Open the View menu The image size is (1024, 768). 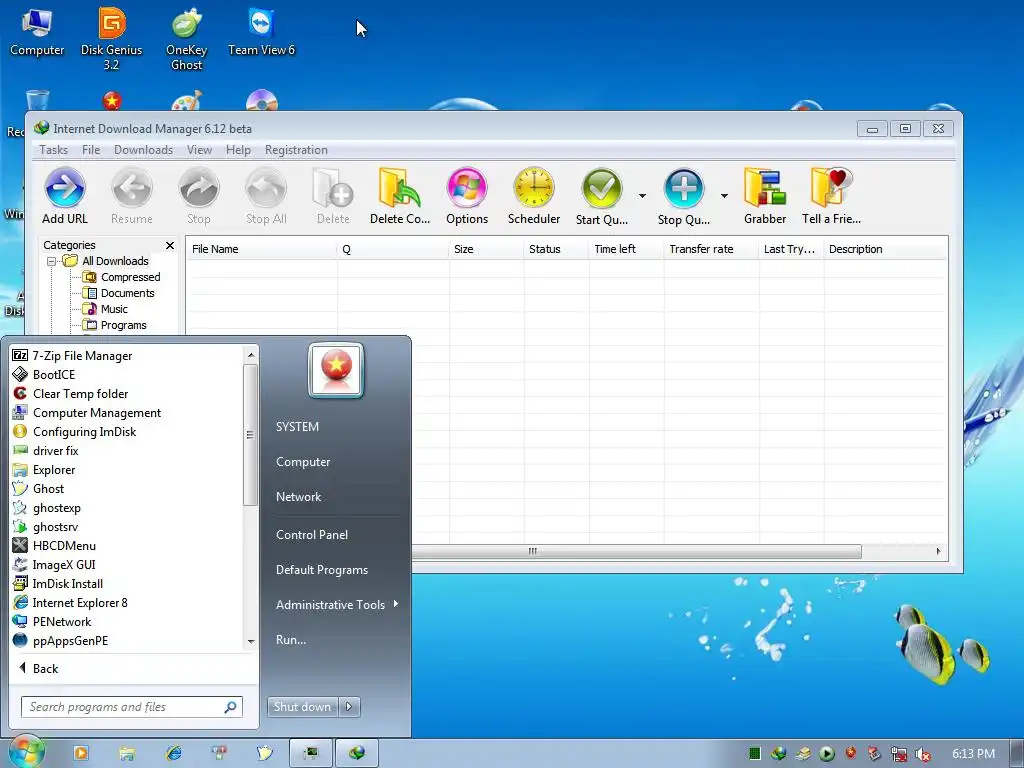[x=199, y=150]
